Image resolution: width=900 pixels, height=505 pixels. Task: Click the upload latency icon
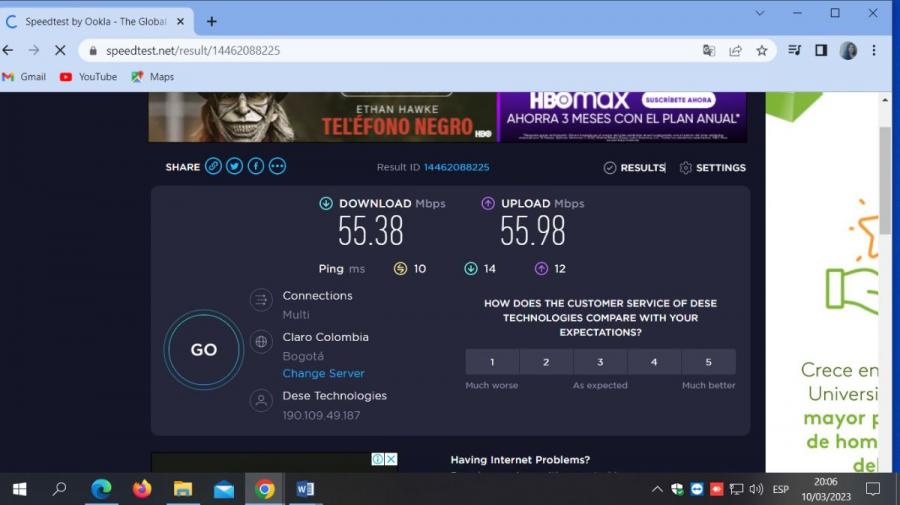[541, 269]
